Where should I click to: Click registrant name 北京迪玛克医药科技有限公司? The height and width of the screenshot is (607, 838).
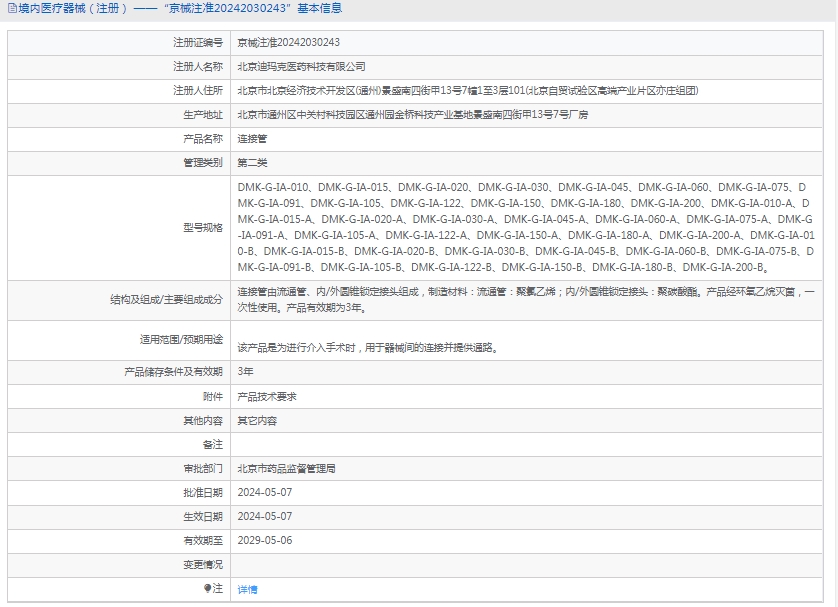(301, 66)
